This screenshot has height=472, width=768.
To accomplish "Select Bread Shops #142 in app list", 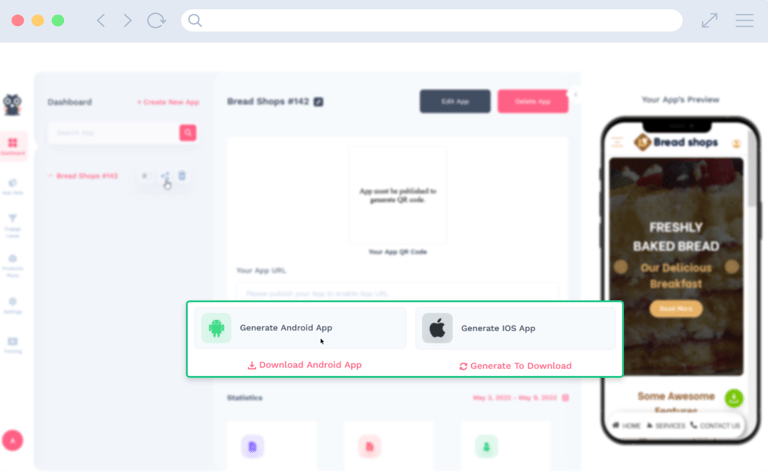I will pos(87,176).
